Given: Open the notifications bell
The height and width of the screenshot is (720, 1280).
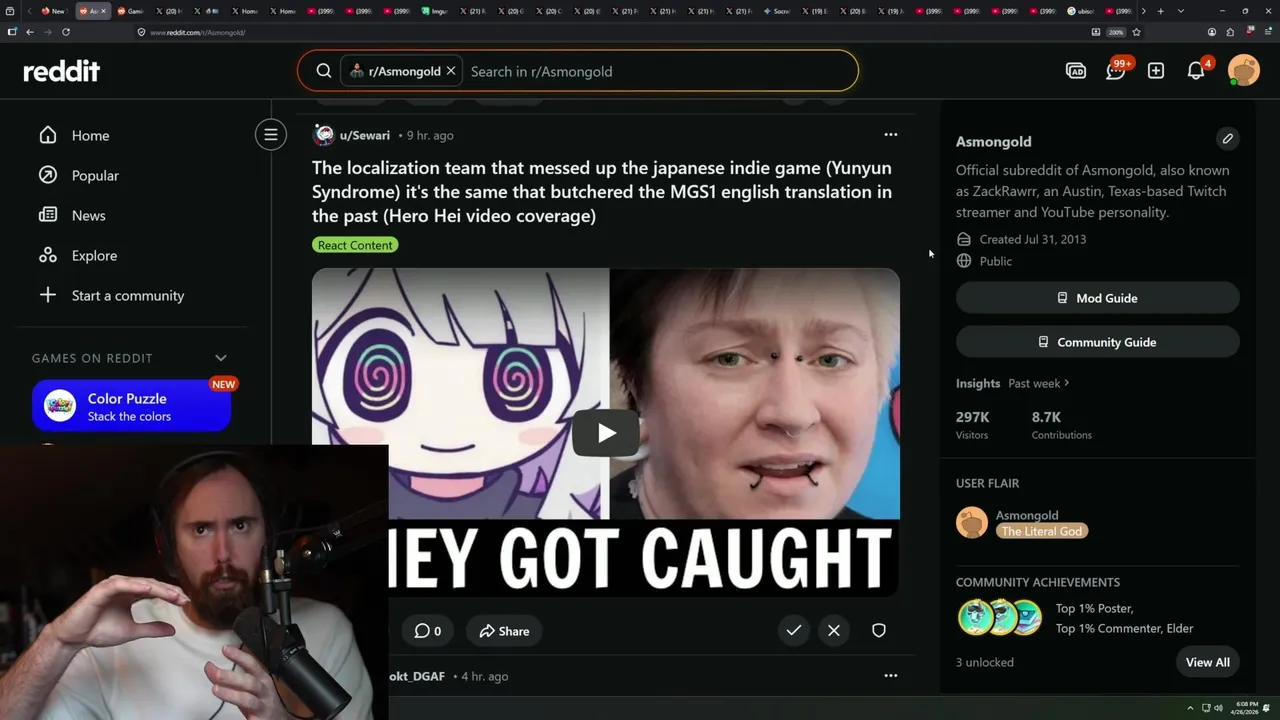Looking at the screenshot, I should (x=1197, y=70).
